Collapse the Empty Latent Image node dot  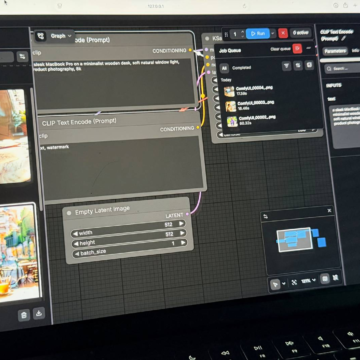click(69, 213)
